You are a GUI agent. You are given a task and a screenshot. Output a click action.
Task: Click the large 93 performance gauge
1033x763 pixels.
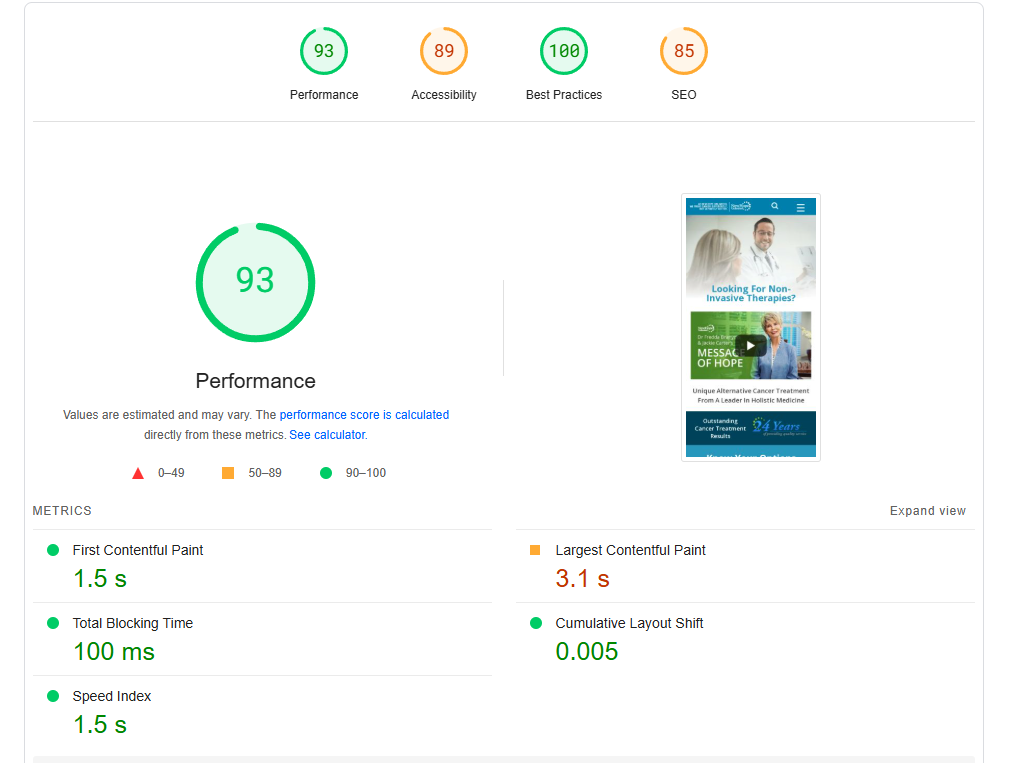coord(256,282)
